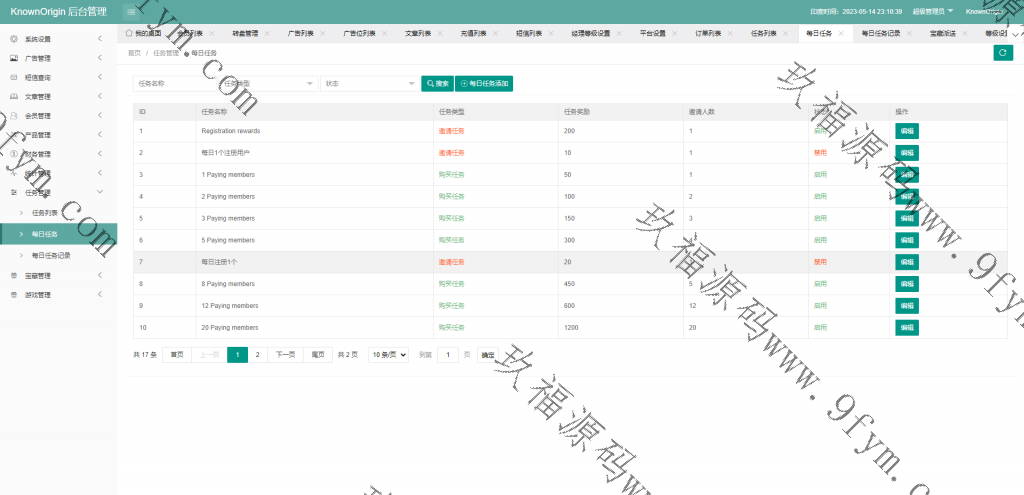Click the green refresh icon button

click(x=1002, y=53)
